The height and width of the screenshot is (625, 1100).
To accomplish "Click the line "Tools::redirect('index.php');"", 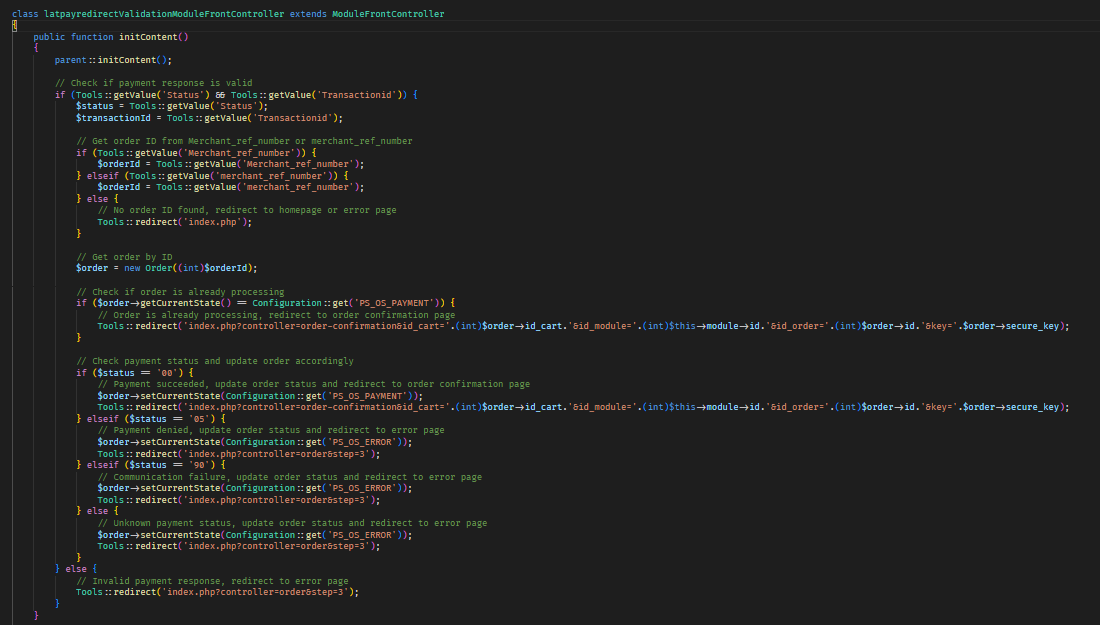I will tap(175, 222).
